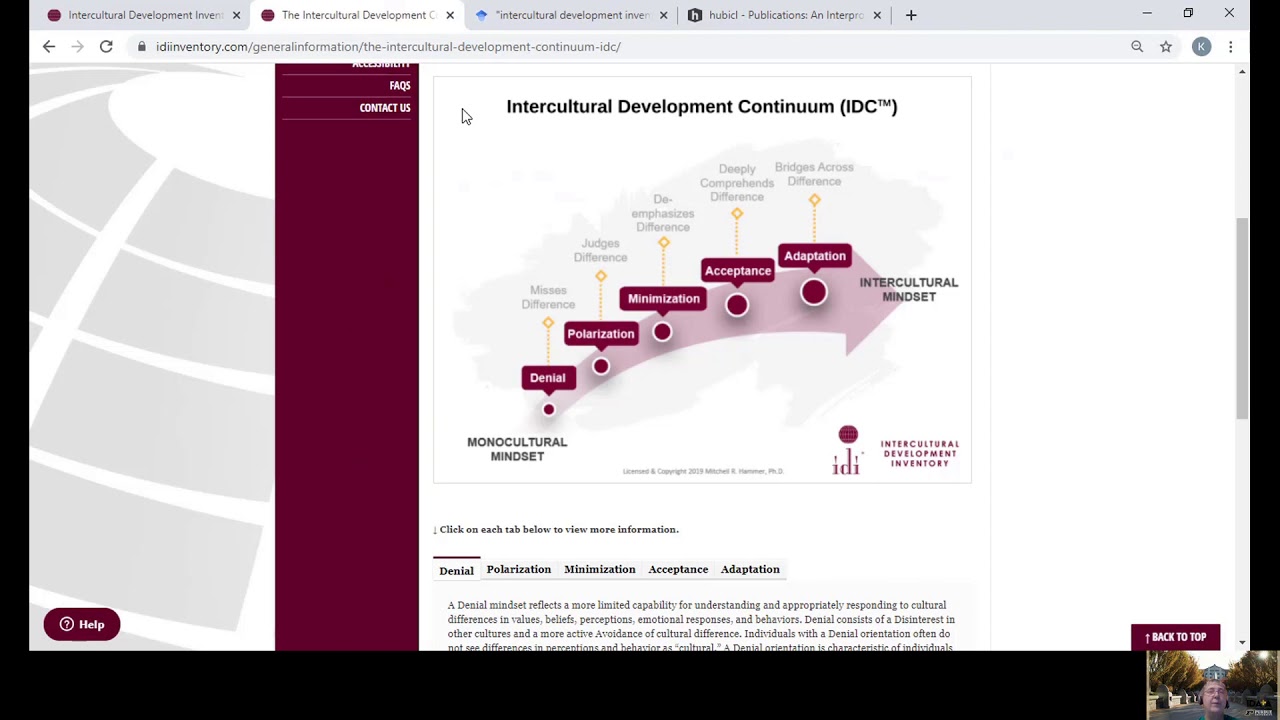Close the hubicl Publications tab
This screenshot has width=1280, height=720.
[x=877, y=15]
